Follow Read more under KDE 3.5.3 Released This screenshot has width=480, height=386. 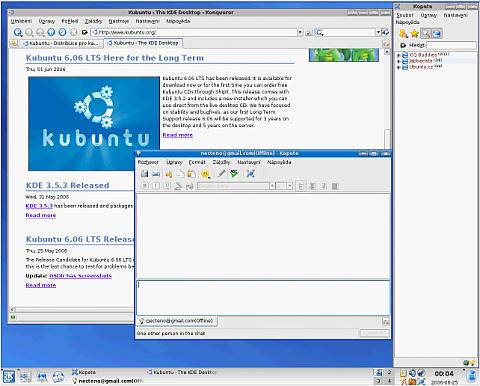click(x=41, y=215)
